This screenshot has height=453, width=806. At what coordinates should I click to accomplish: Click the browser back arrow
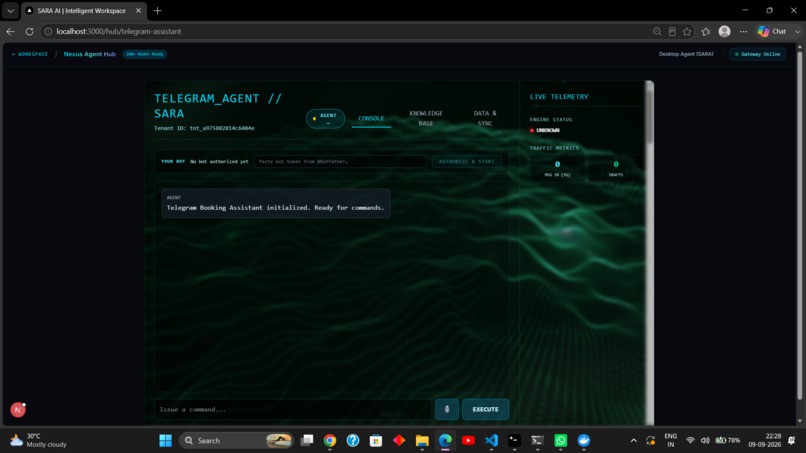(10, 31)
